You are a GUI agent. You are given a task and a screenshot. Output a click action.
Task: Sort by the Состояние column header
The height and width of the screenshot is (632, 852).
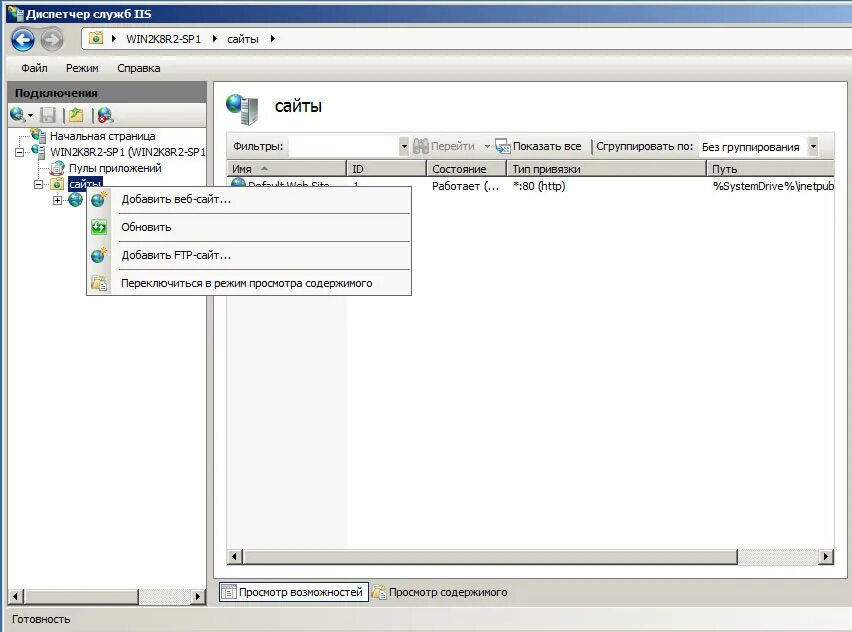466,169
